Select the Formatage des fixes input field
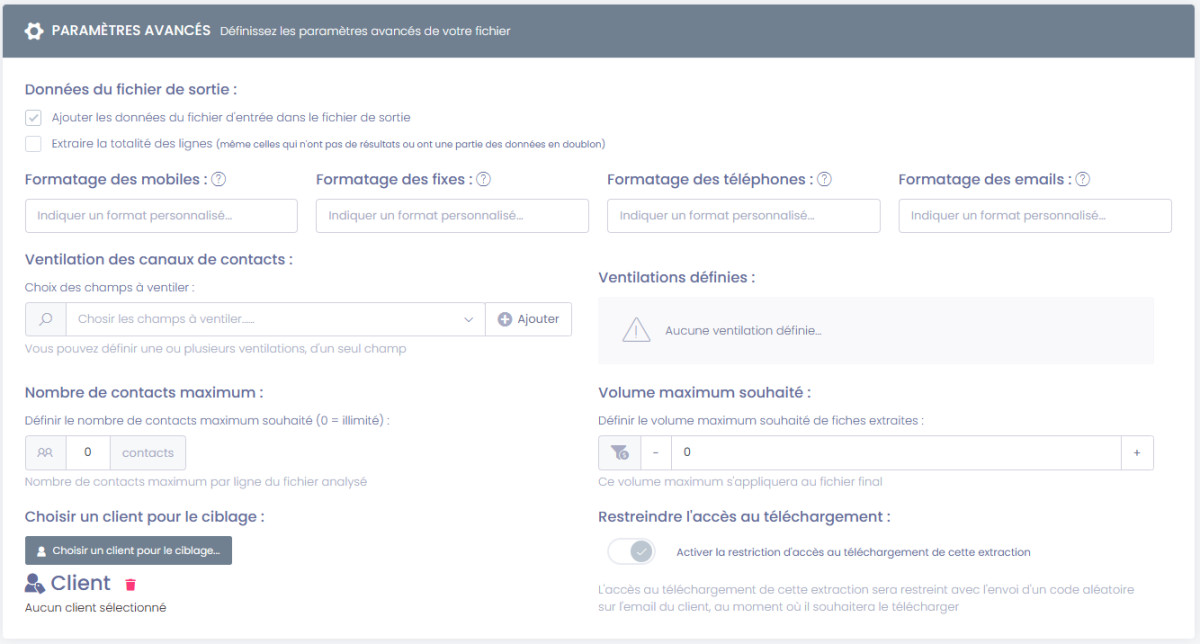This screenshot has height=644, width=1200. pos(452,216)
